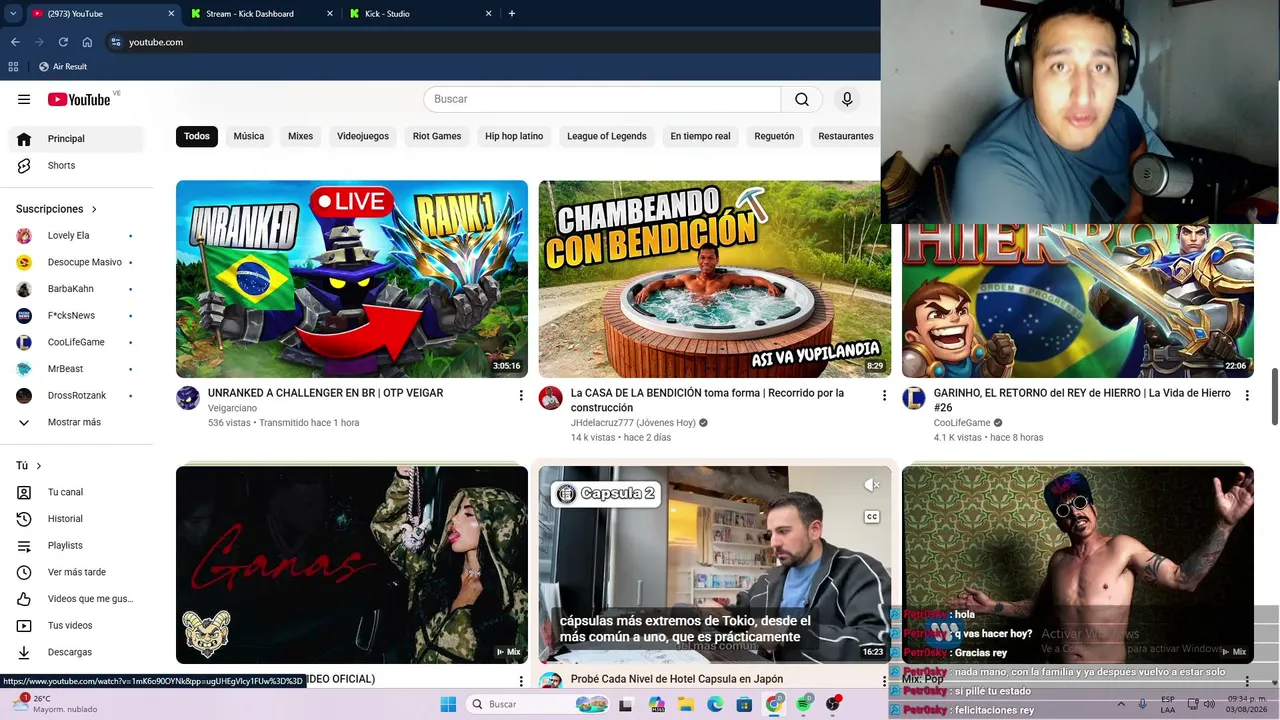Click the YouTube logo
Image resolution: width=1280 pixels, height=720 pixels.
79,99
